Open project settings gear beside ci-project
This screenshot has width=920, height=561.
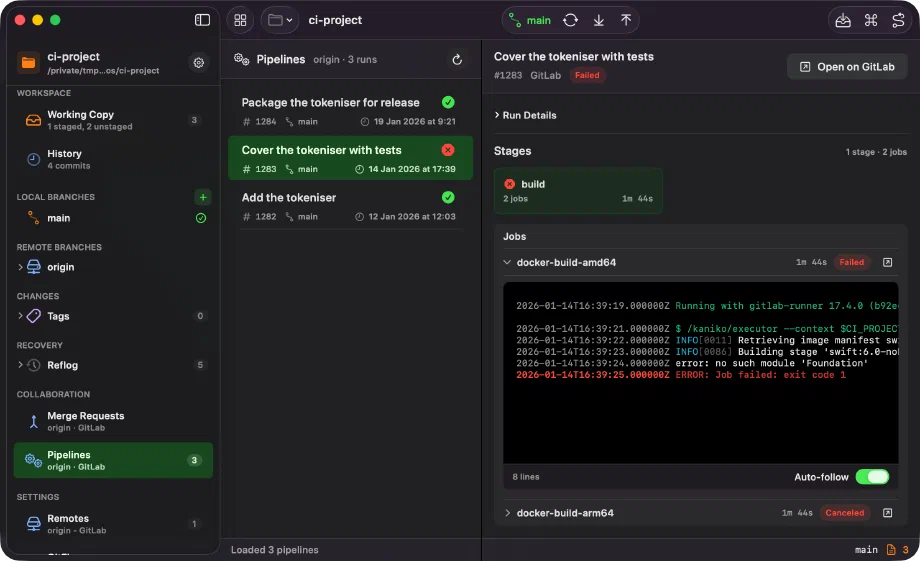click(199, 62)
